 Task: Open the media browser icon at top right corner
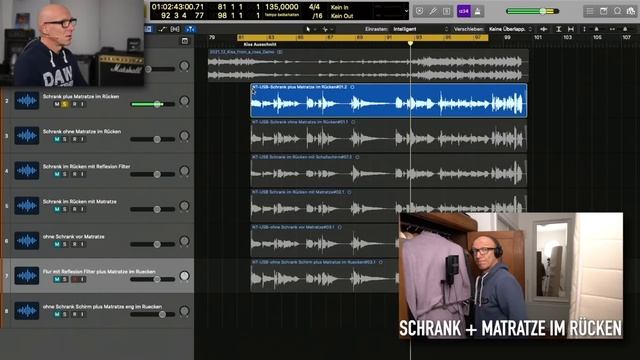631,11
